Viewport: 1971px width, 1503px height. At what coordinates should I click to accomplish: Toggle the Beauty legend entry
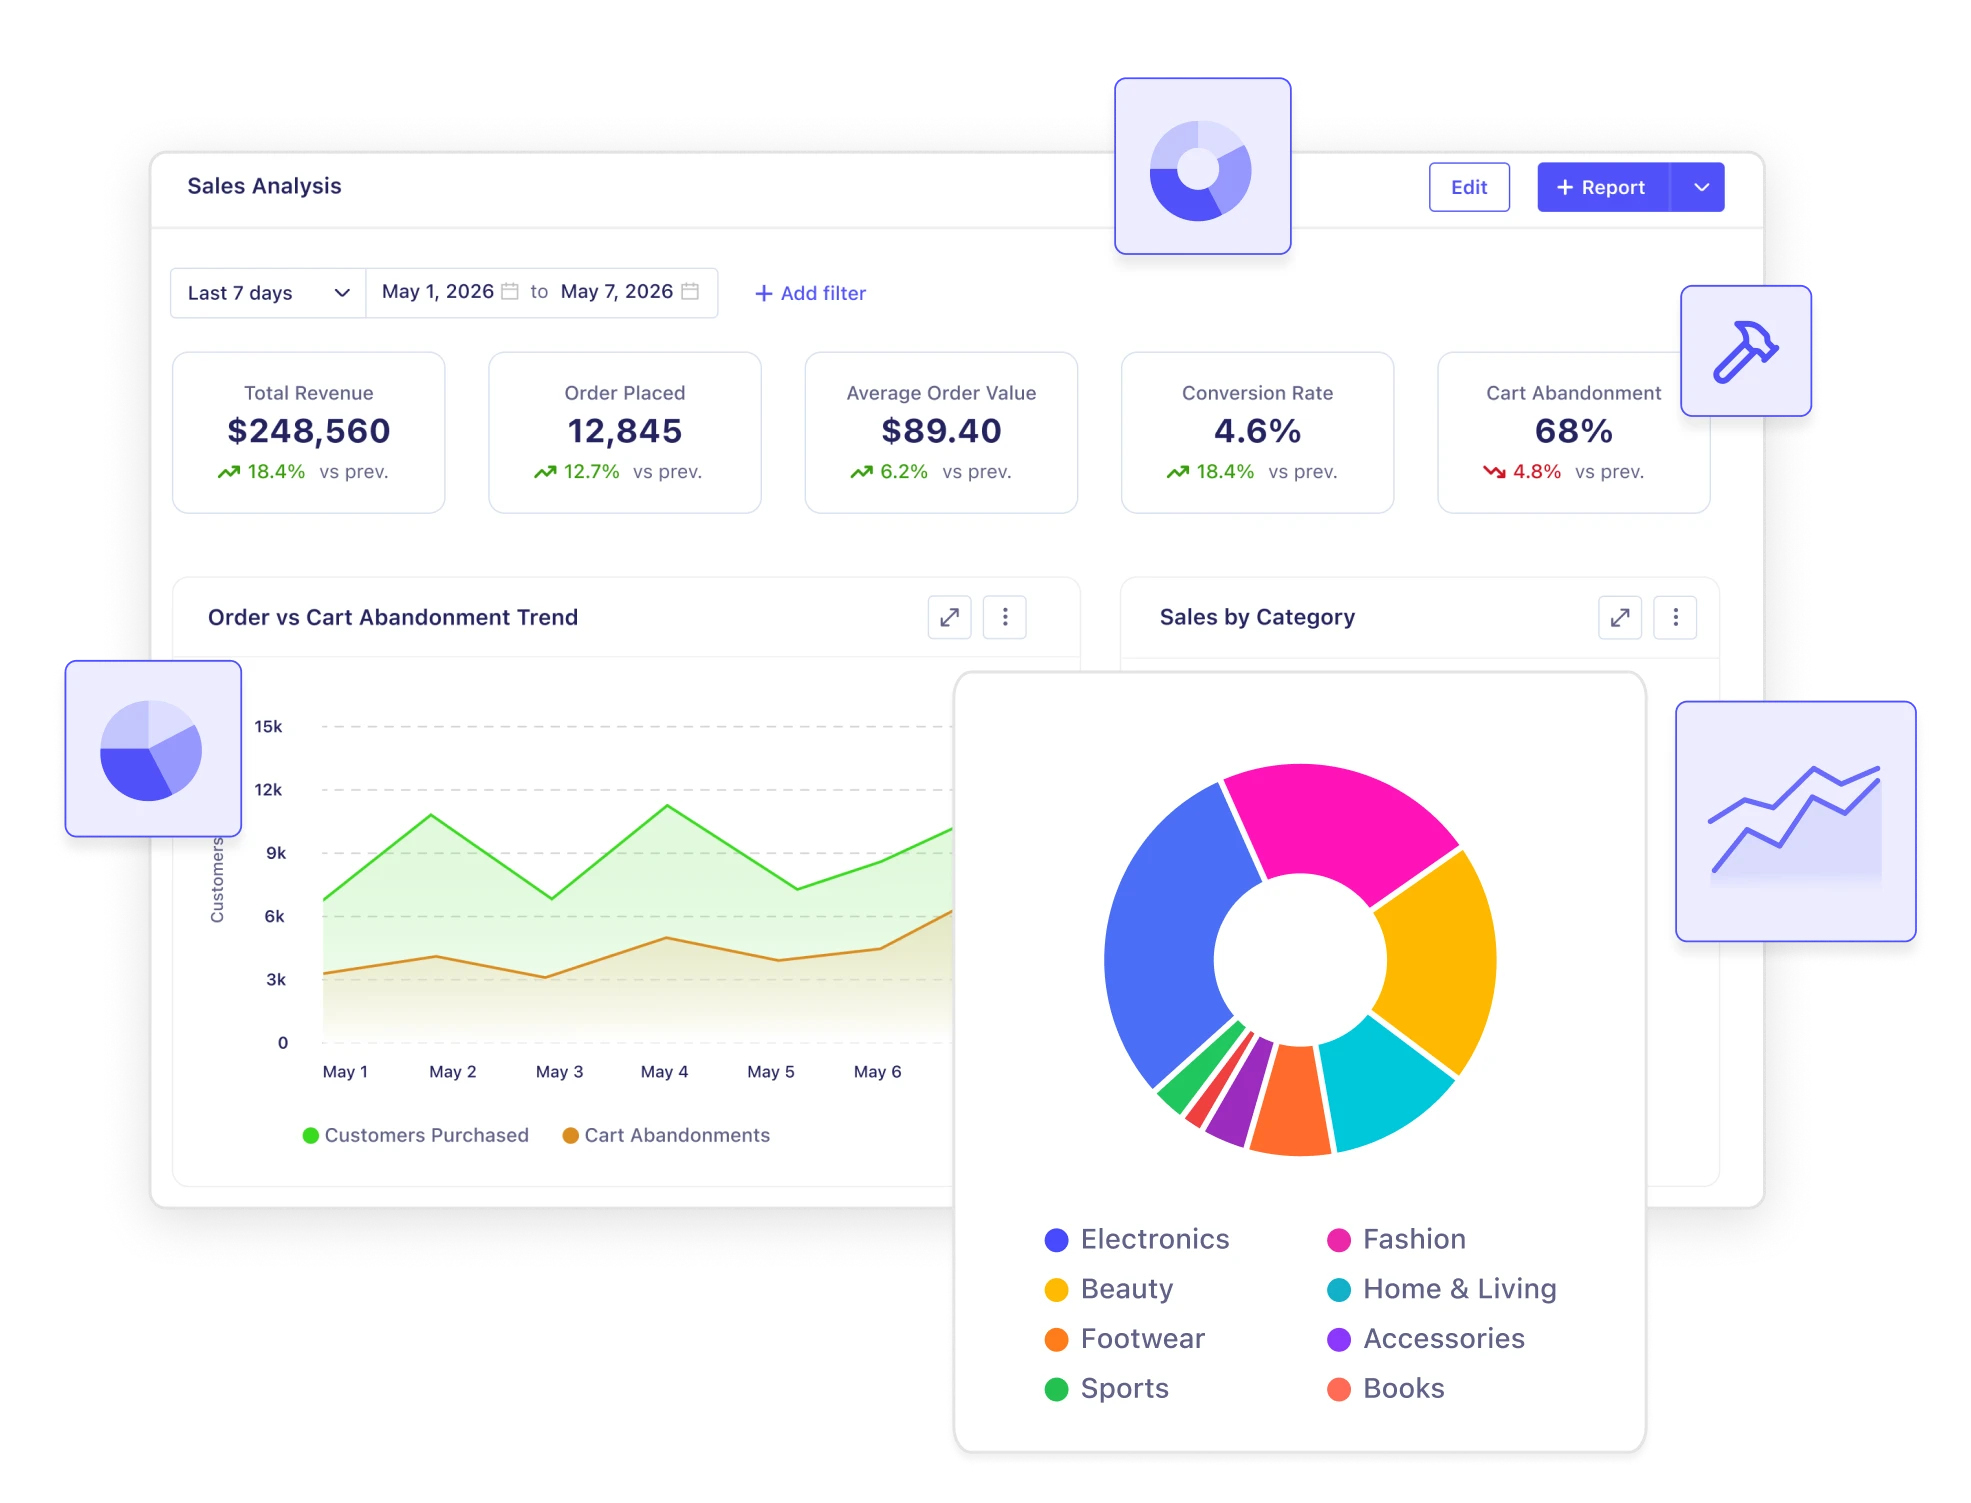pyautogui.click(x=1109, y=1289)
